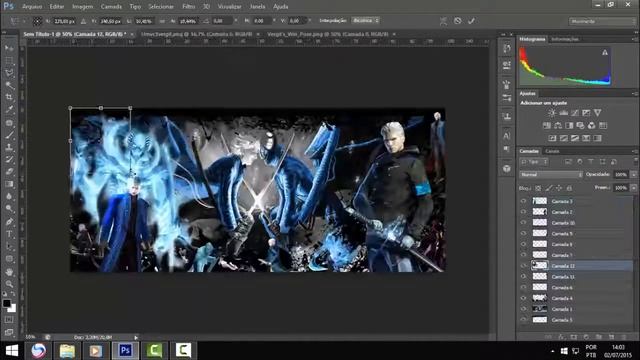Select the Eyedropper tool
This screenshot has height=360, width=640.
pyautogui.click(x=9, y=110)
